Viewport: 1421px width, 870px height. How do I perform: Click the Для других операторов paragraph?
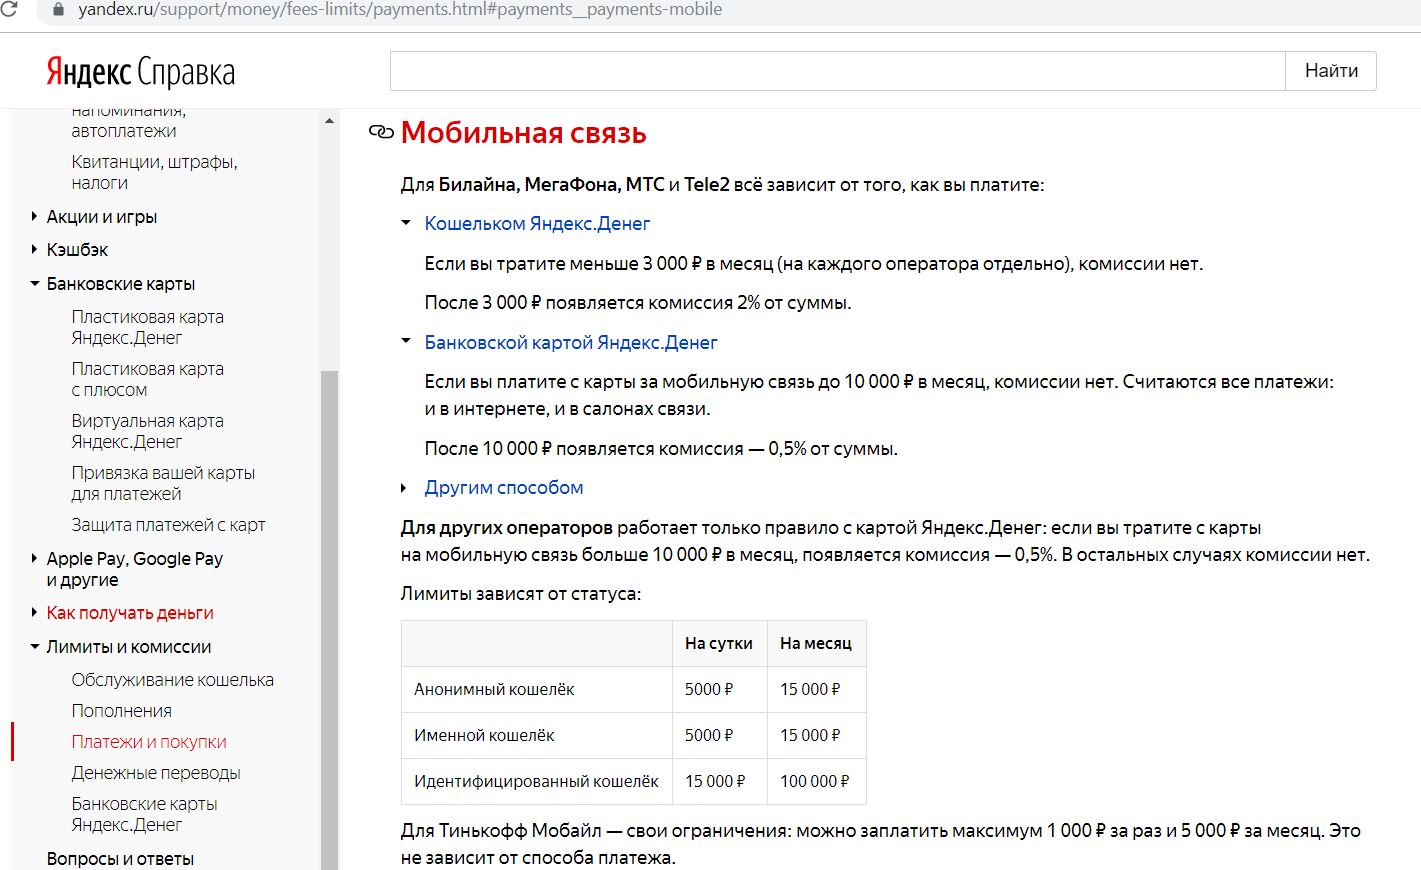click(x=885, y=541)
